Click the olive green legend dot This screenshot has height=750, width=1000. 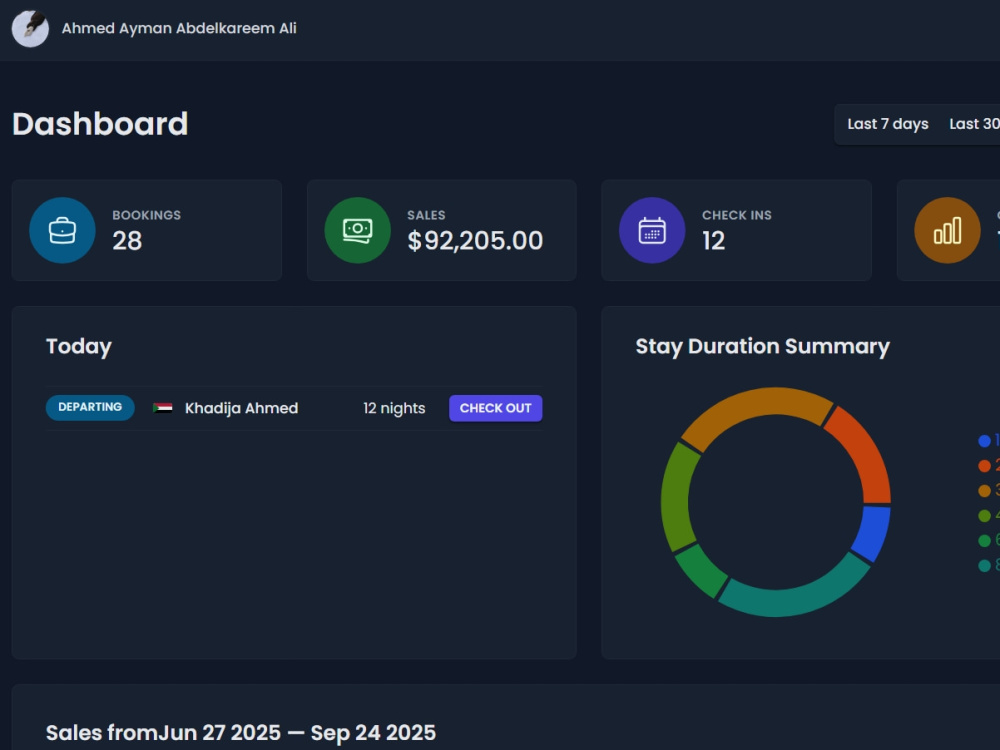click(984, 515)
